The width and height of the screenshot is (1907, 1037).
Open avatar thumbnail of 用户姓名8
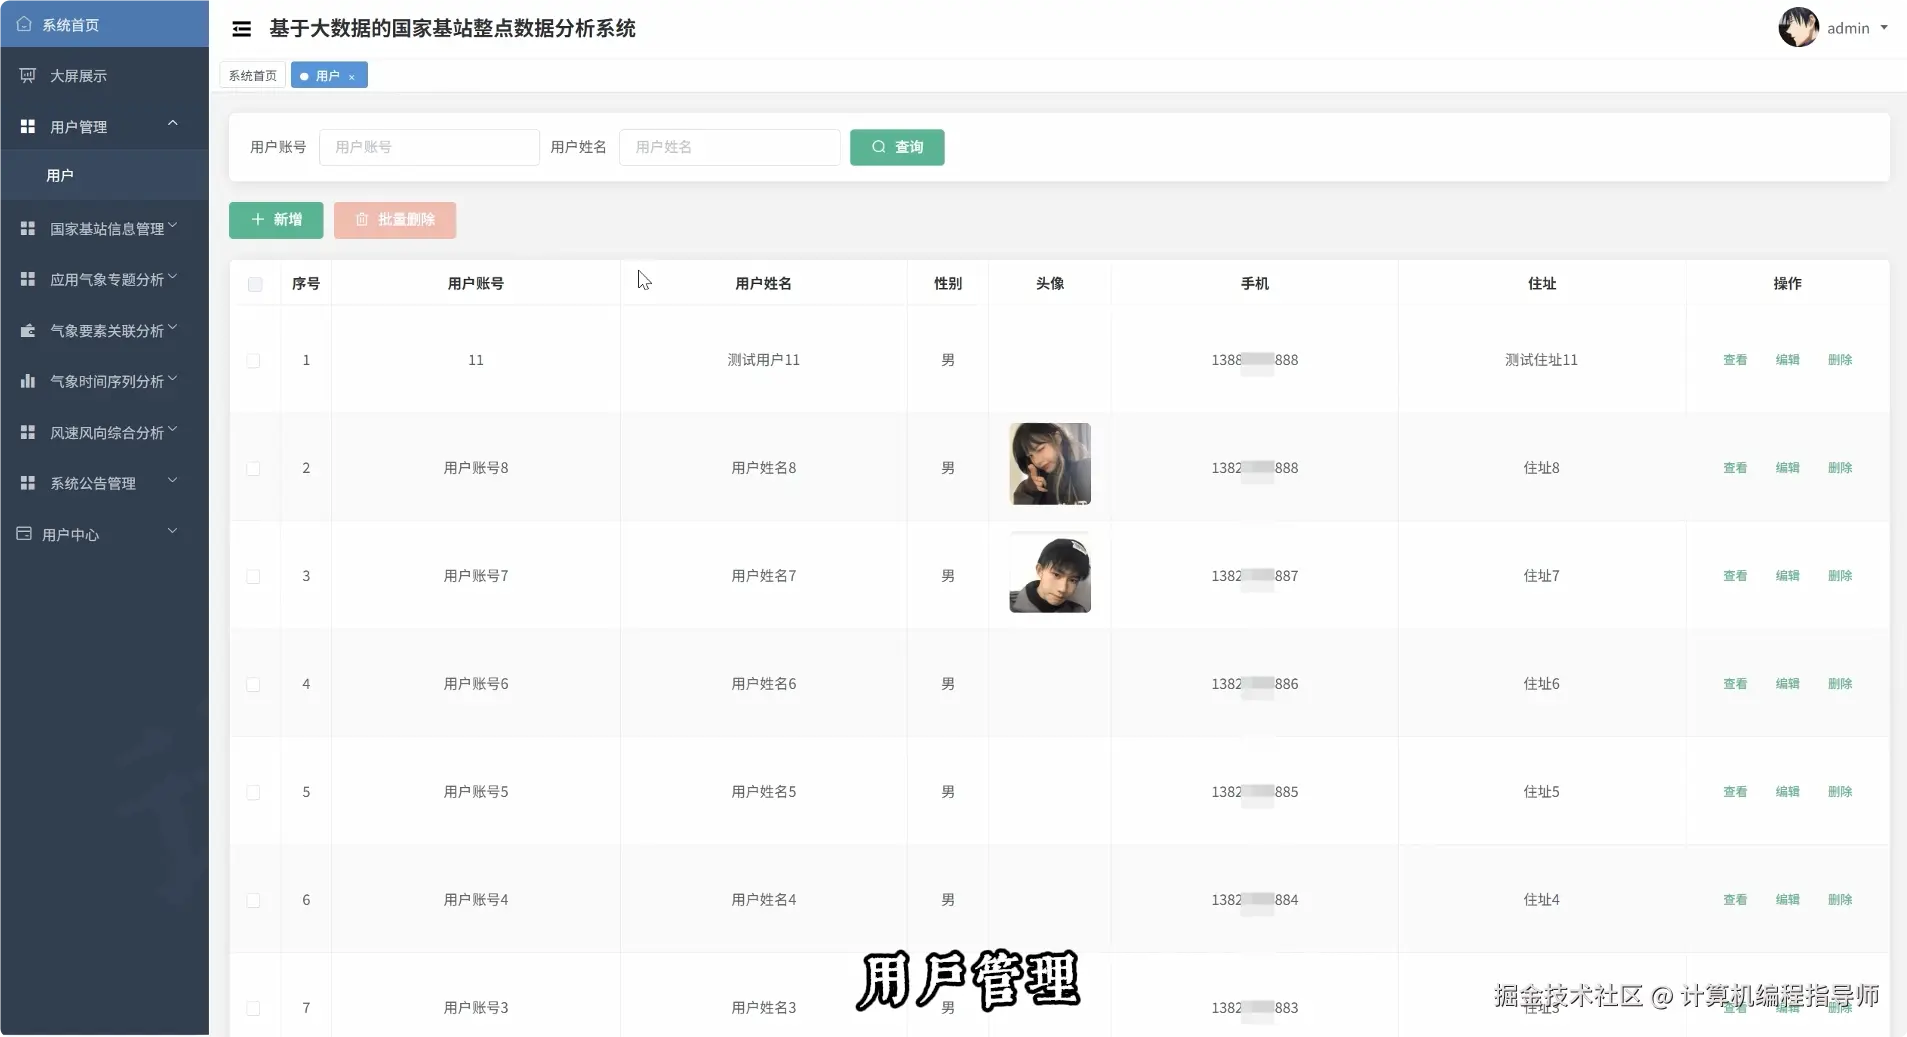pos(1050,464)
